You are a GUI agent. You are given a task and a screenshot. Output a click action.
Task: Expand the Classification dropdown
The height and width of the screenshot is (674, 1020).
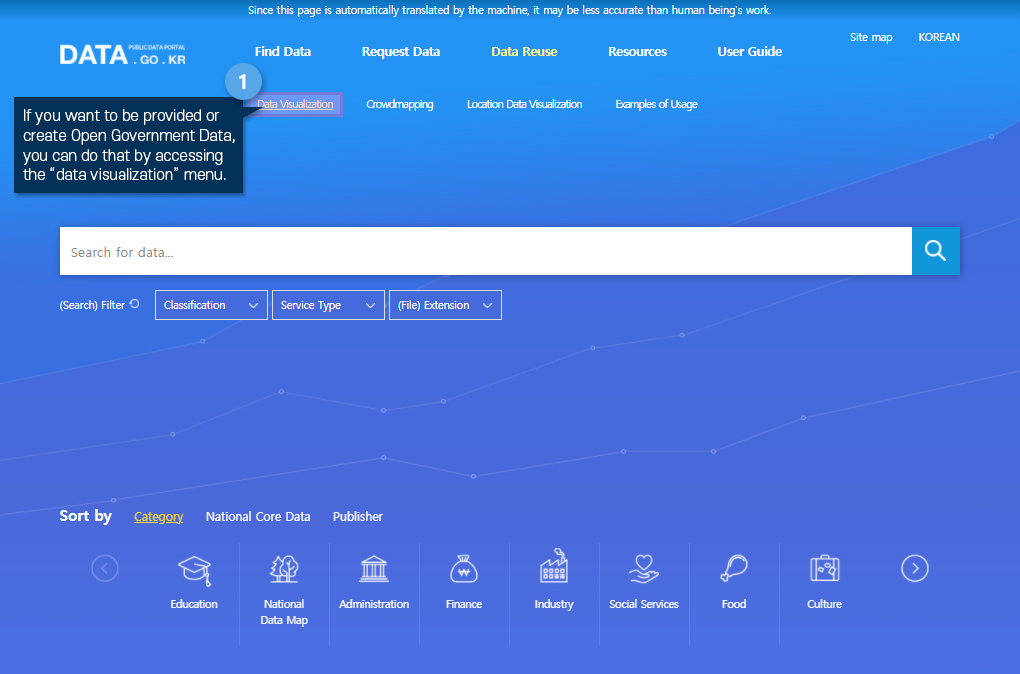pyautogui.click(x=211, y=305)
